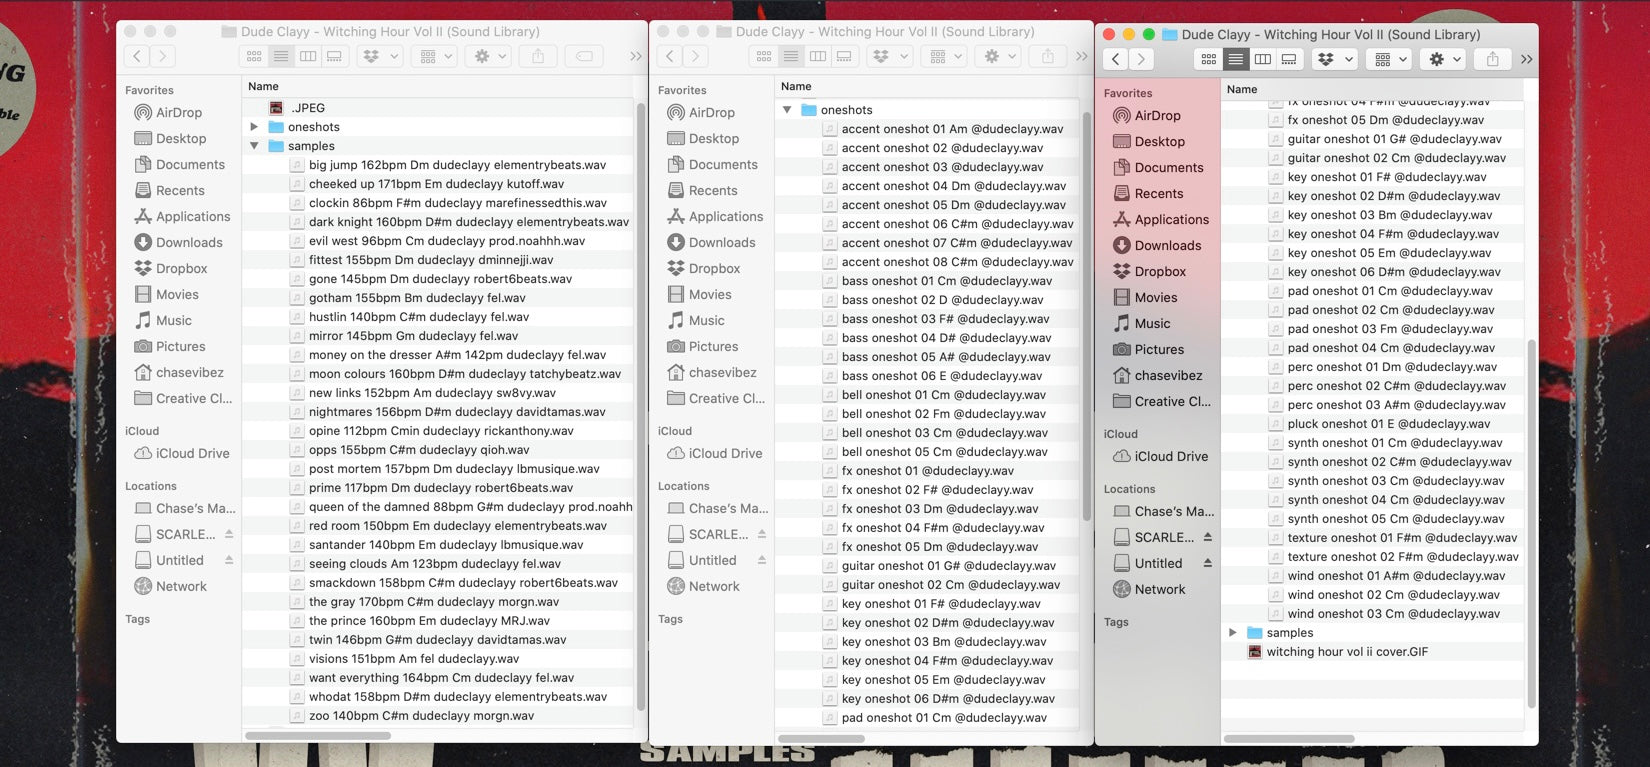
Task: Open Dropbox folder in the right window sidebar
Action: coord(1159,272)
